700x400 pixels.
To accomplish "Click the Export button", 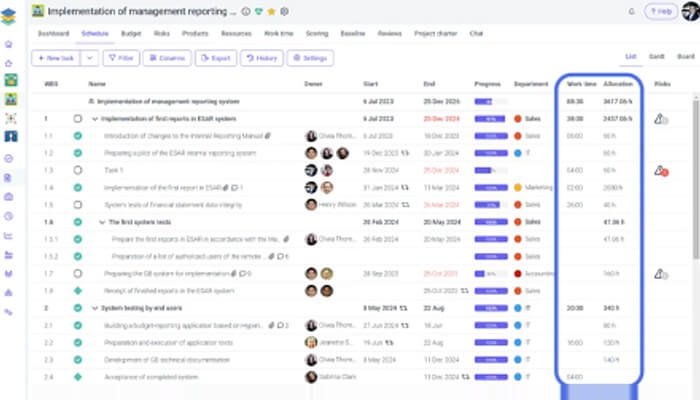I will (216, 58).
